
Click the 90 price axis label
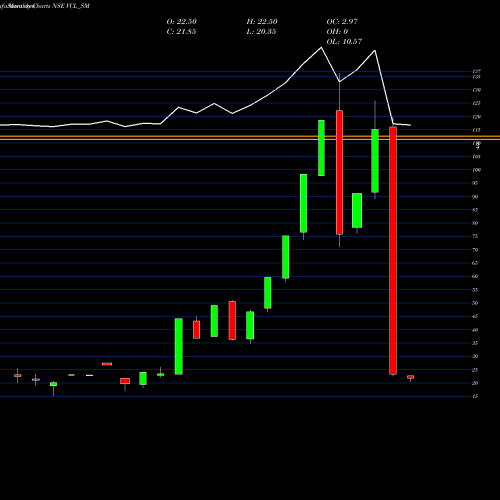475,197
